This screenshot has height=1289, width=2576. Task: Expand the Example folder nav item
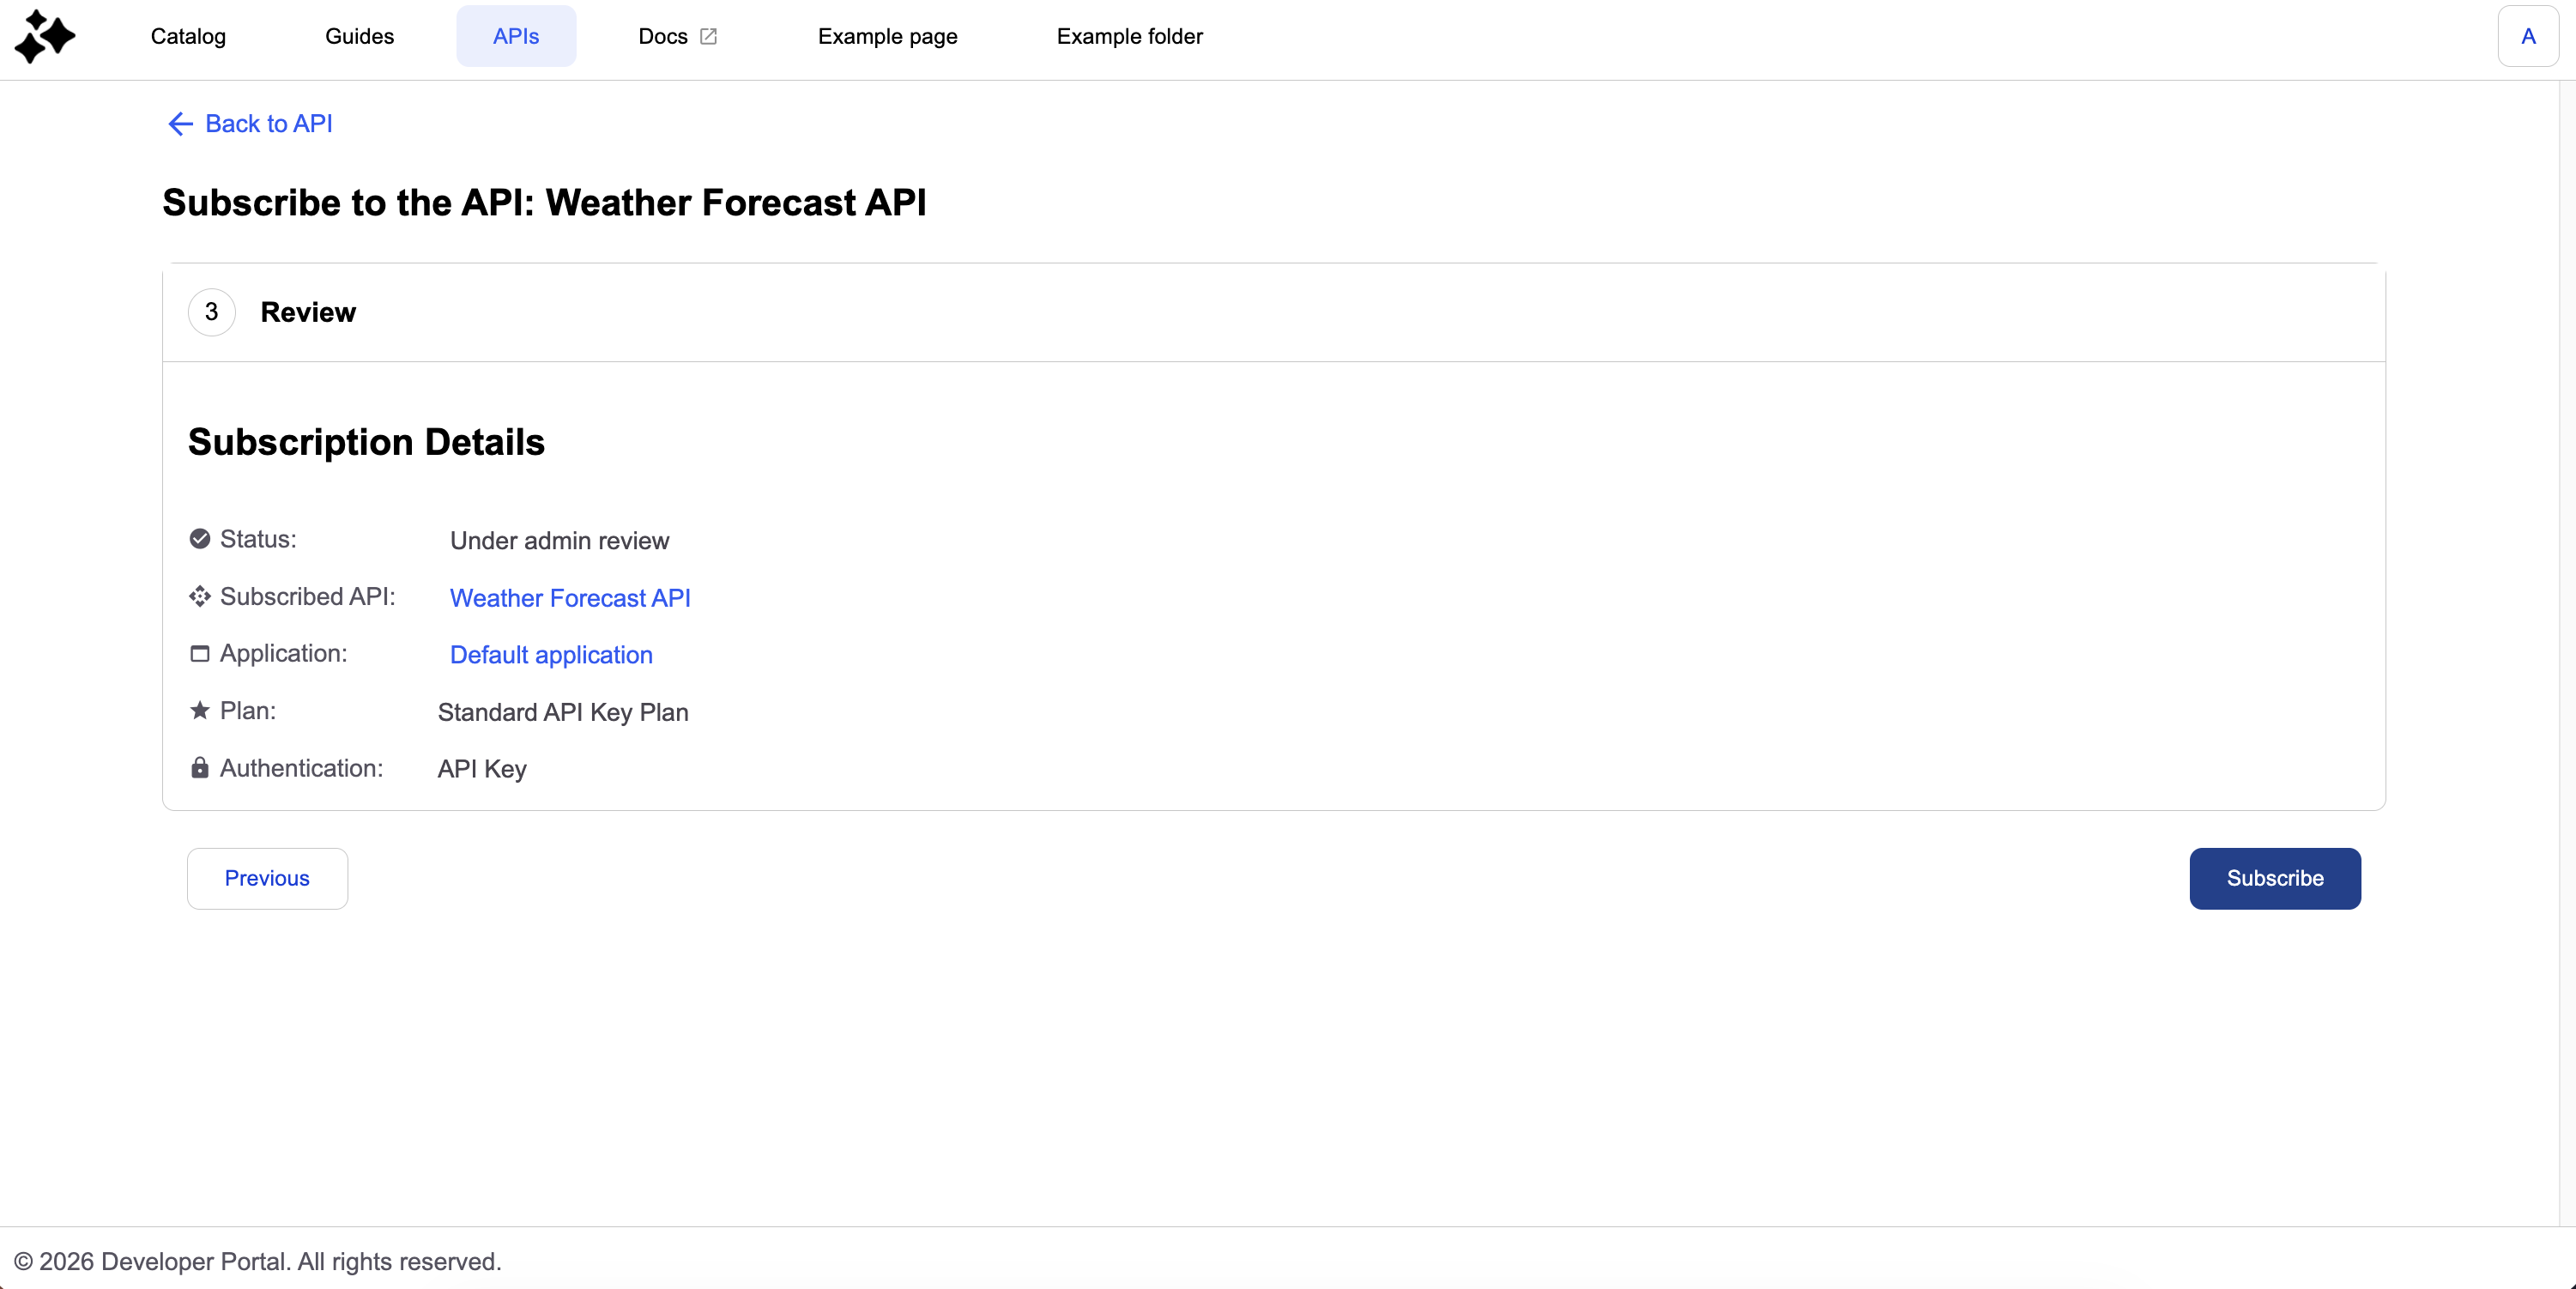tap(1129, 36)
